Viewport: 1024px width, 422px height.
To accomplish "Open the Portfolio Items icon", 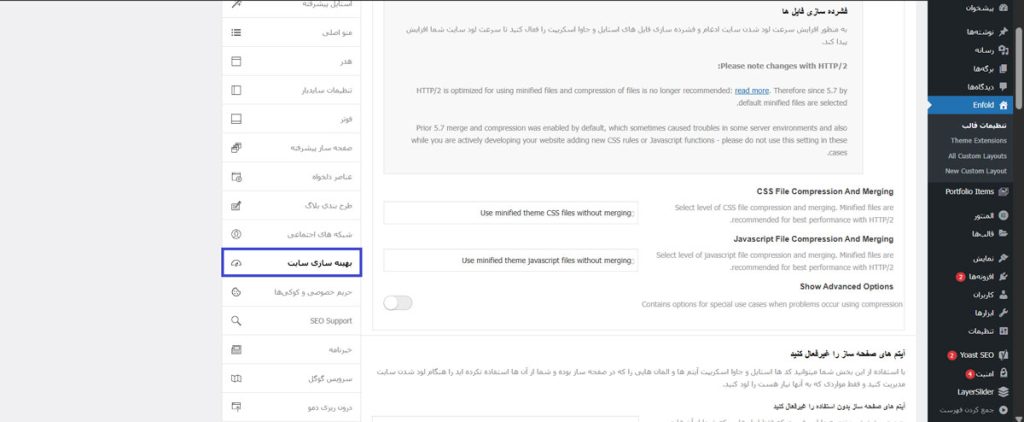I will (1003, 191).
